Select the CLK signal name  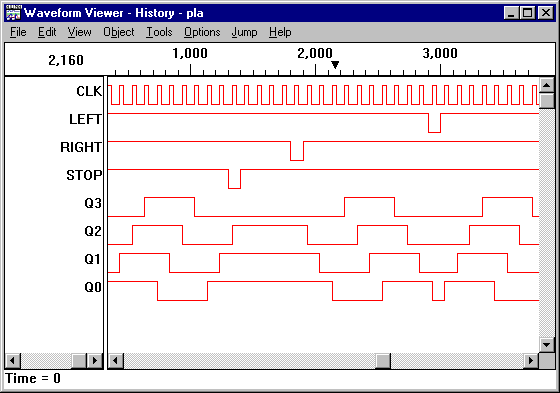click(89, 91)
